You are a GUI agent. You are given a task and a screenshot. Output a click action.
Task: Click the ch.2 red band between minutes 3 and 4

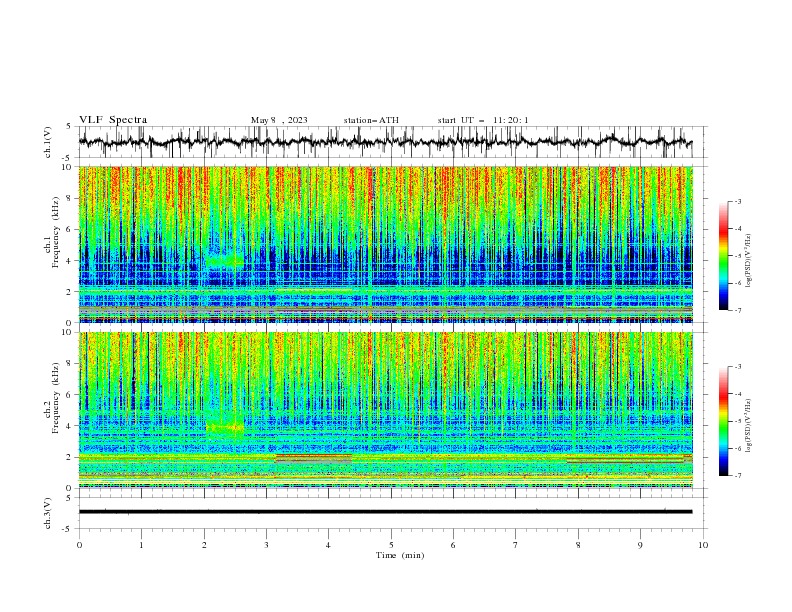click(x=314, y=456)
